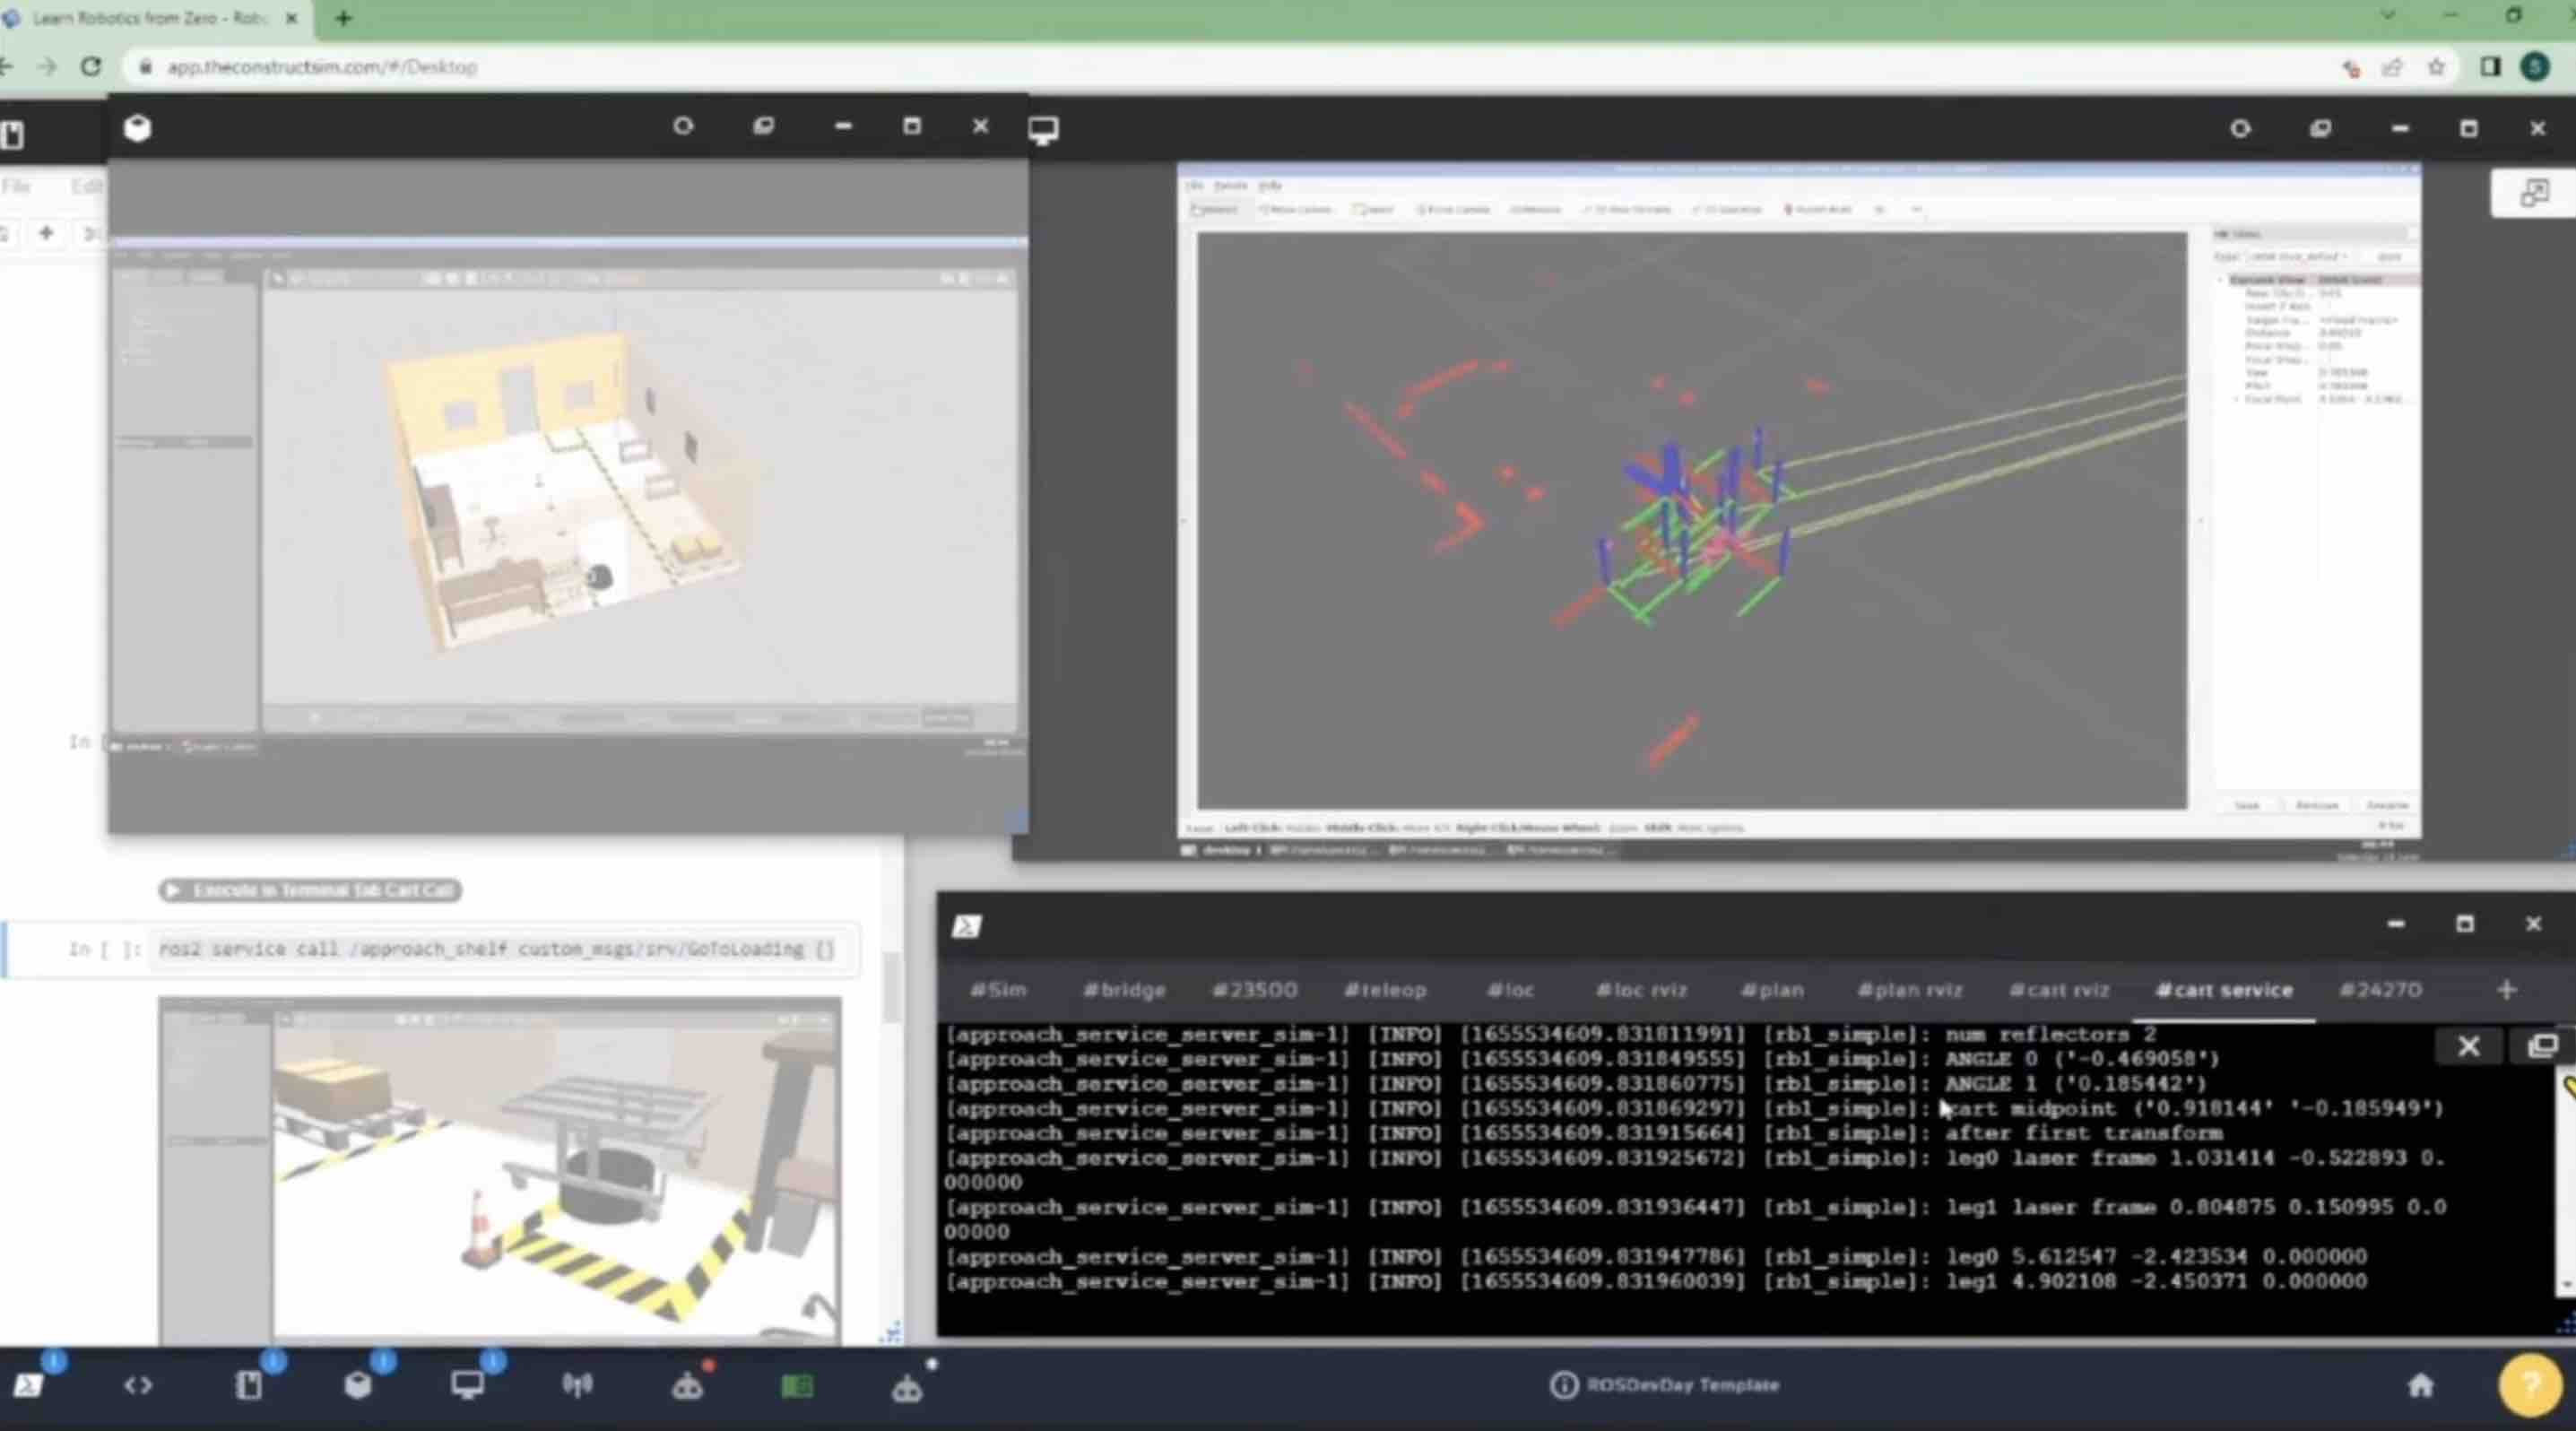Screen dimensions: 2576x1431
Task: Switch to the #loc rviz terminal tab
Action: [x=1640, y=990]
